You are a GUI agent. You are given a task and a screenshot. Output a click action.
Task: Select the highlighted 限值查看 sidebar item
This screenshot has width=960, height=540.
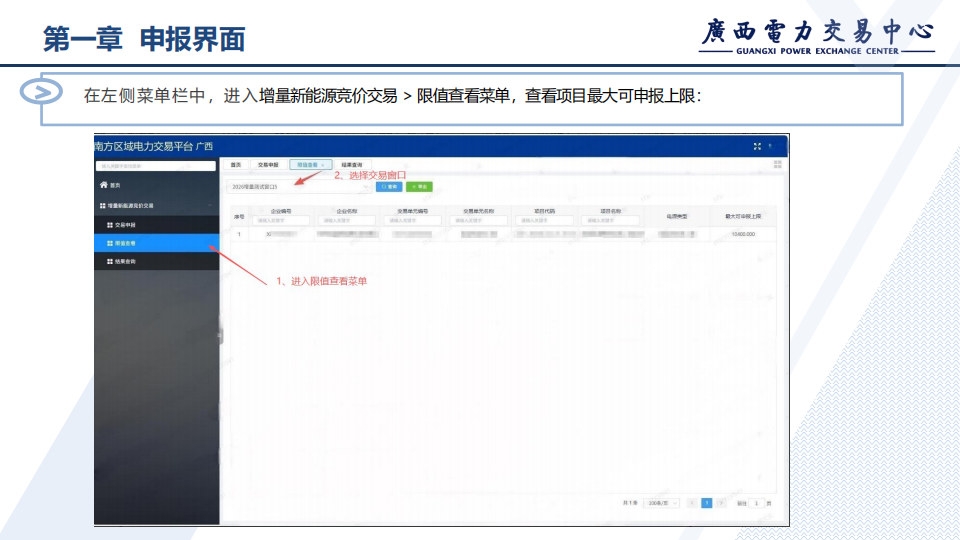(x=157, y=243)
